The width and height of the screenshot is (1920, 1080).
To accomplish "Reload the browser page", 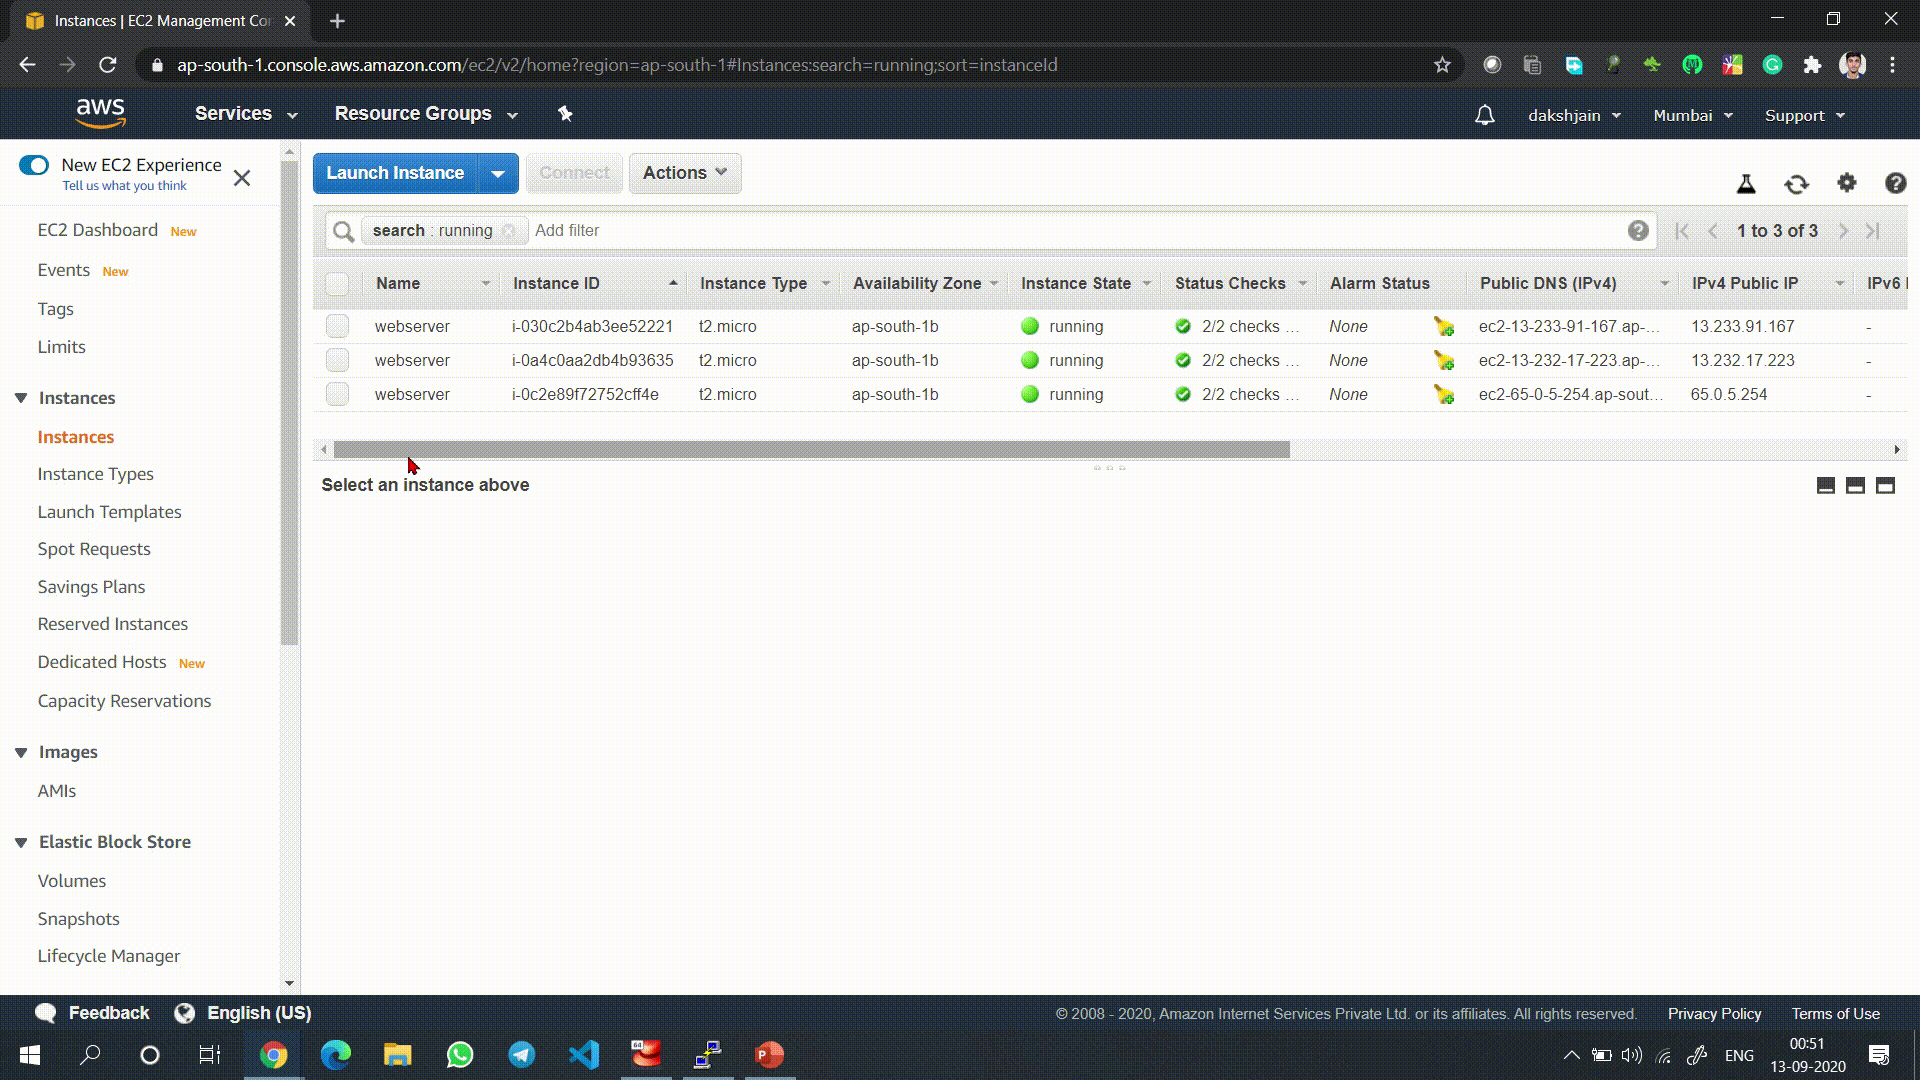I will [x=108, y=65].
